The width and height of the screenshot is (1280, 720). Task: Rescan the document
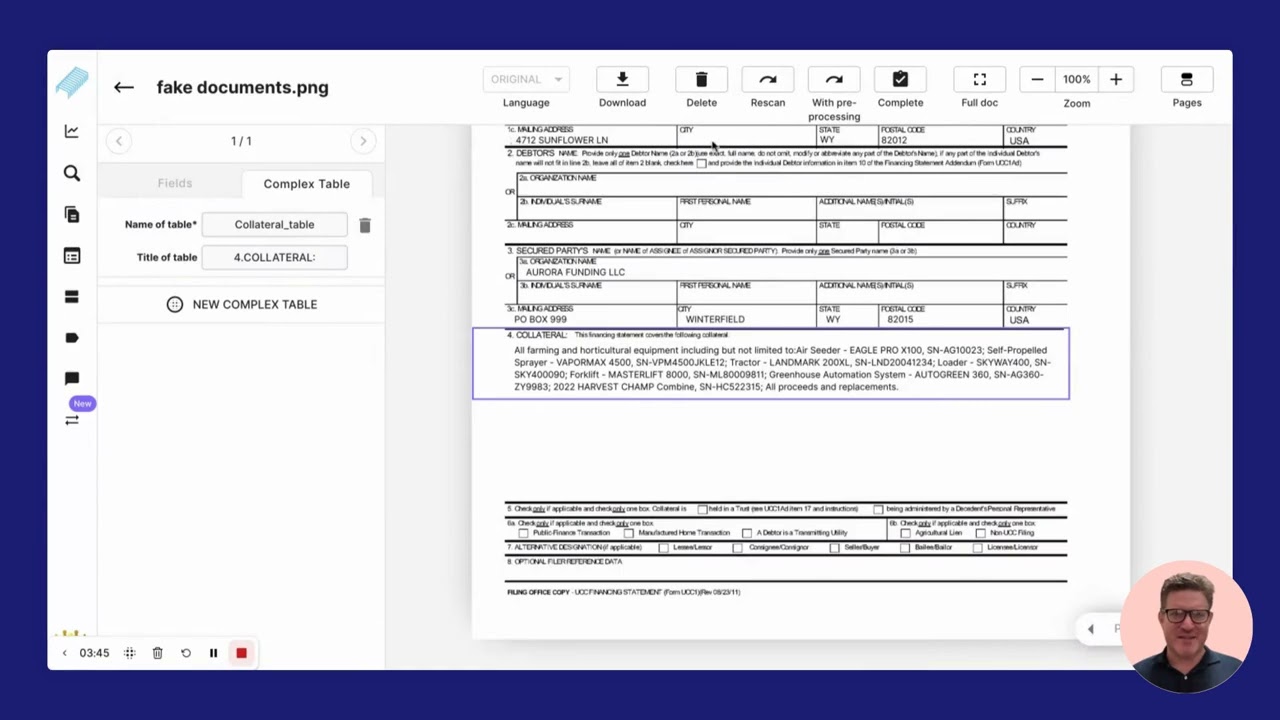coord(767,80)
